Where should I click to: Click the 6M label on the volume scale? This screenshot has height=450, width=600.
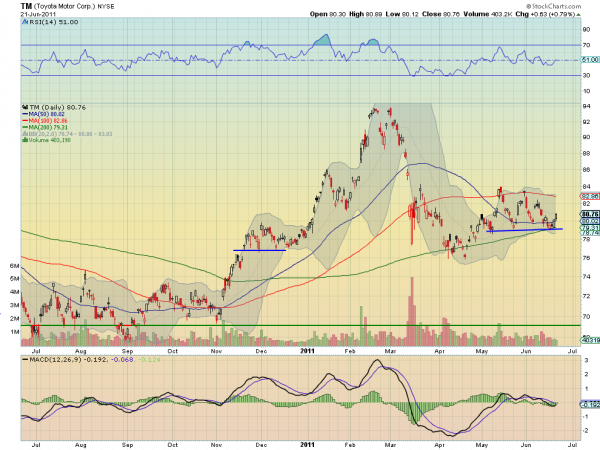(14, 266)
